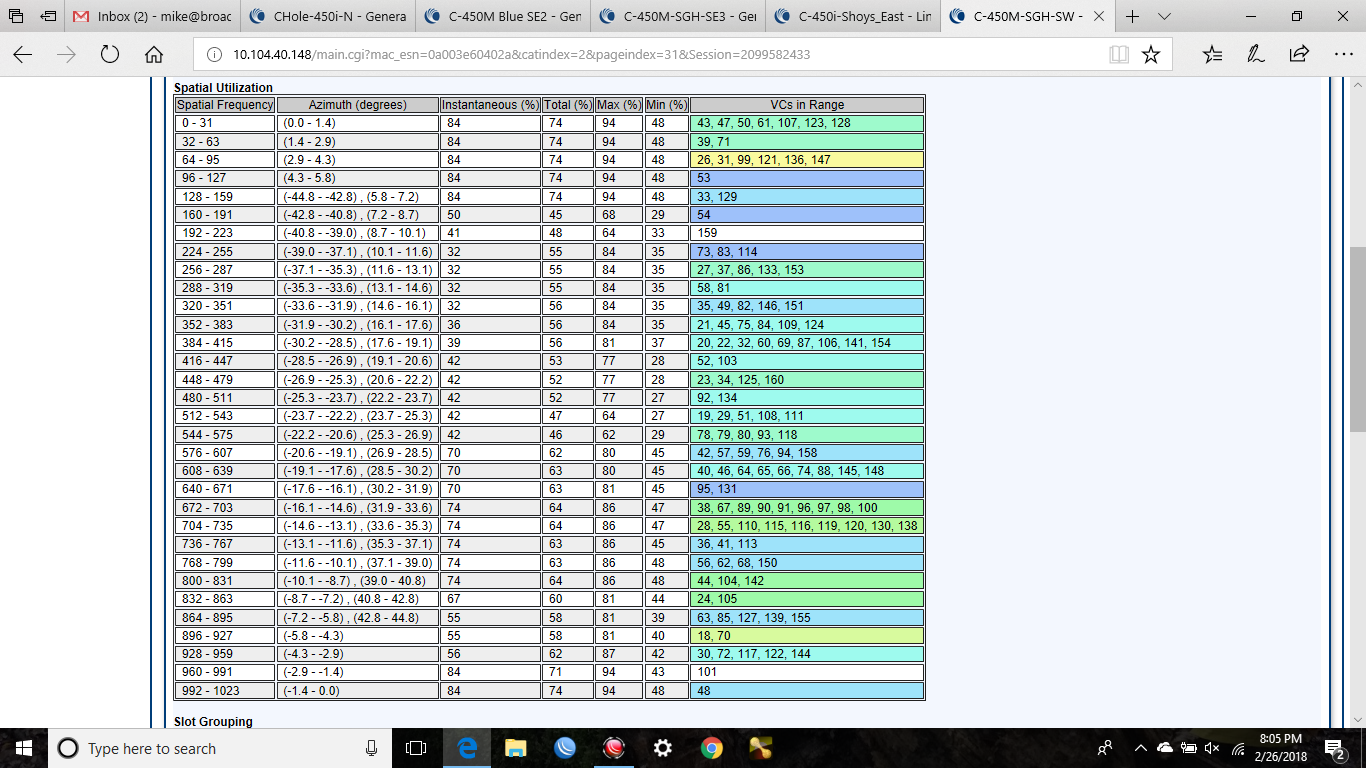Open a new tab with the plus button
1366x768 pixels.
pos(1133,17)
